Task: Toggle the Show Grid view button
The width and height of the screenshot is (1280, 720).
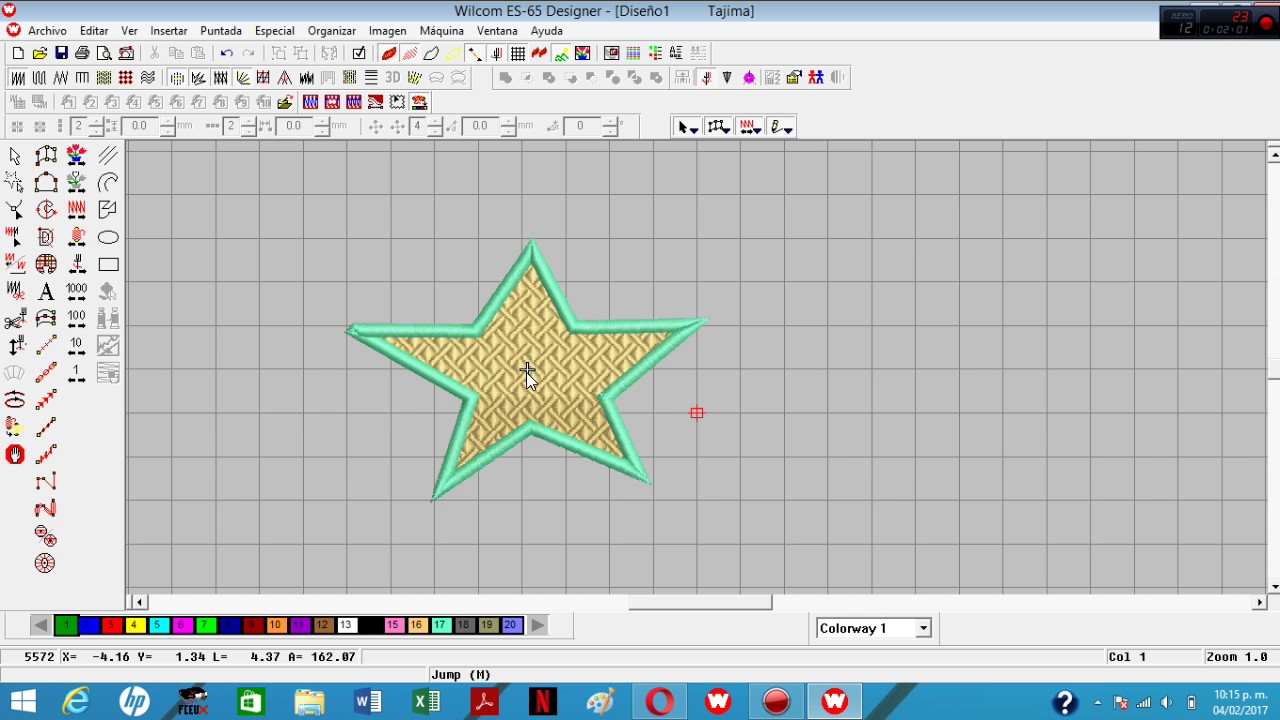Action: pos(518,53)
